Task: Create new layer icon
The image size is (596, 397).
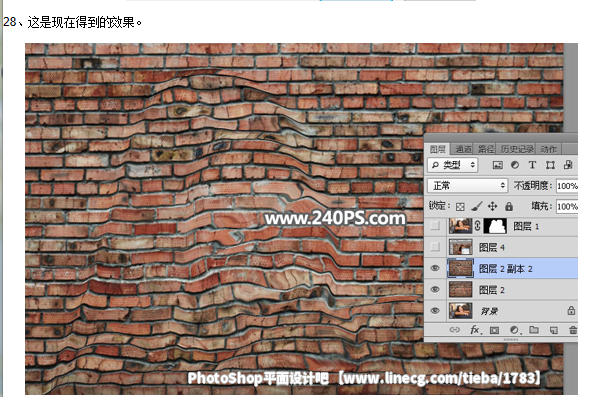Action: click(554, 330)
